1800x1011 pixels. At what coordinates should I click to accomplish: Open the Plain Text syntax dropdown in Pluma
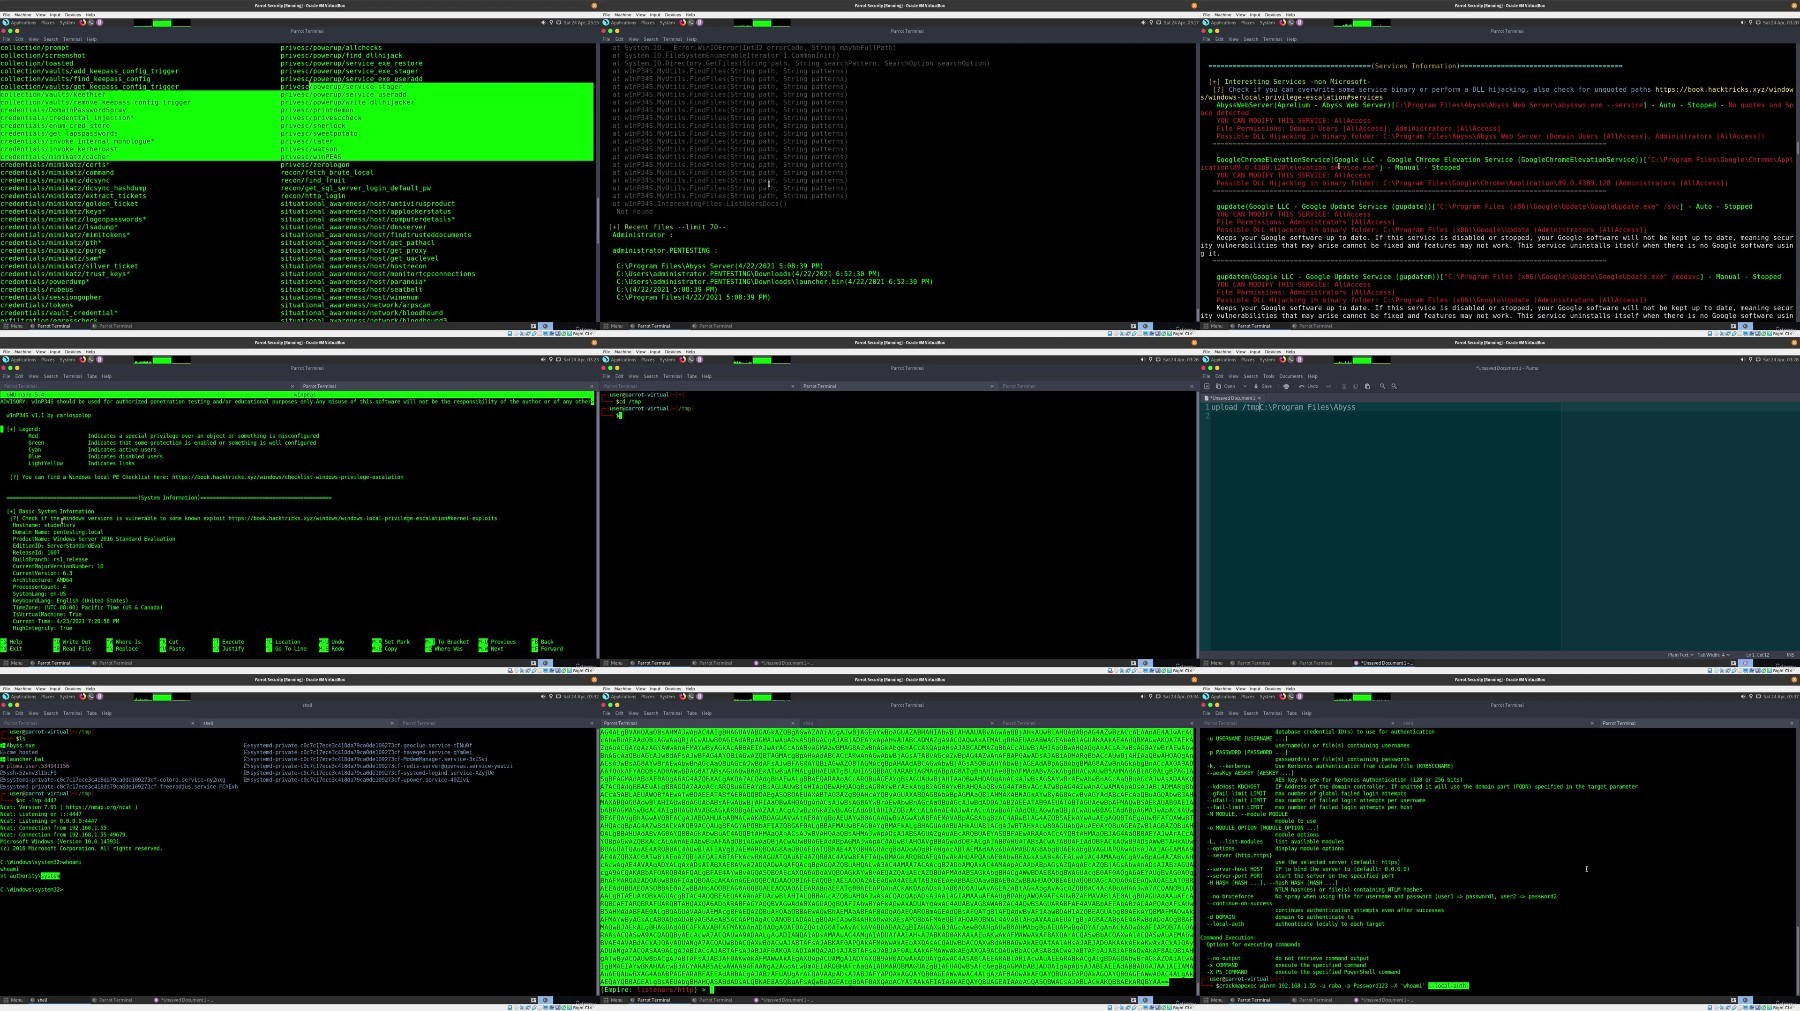click(1680, 655)
